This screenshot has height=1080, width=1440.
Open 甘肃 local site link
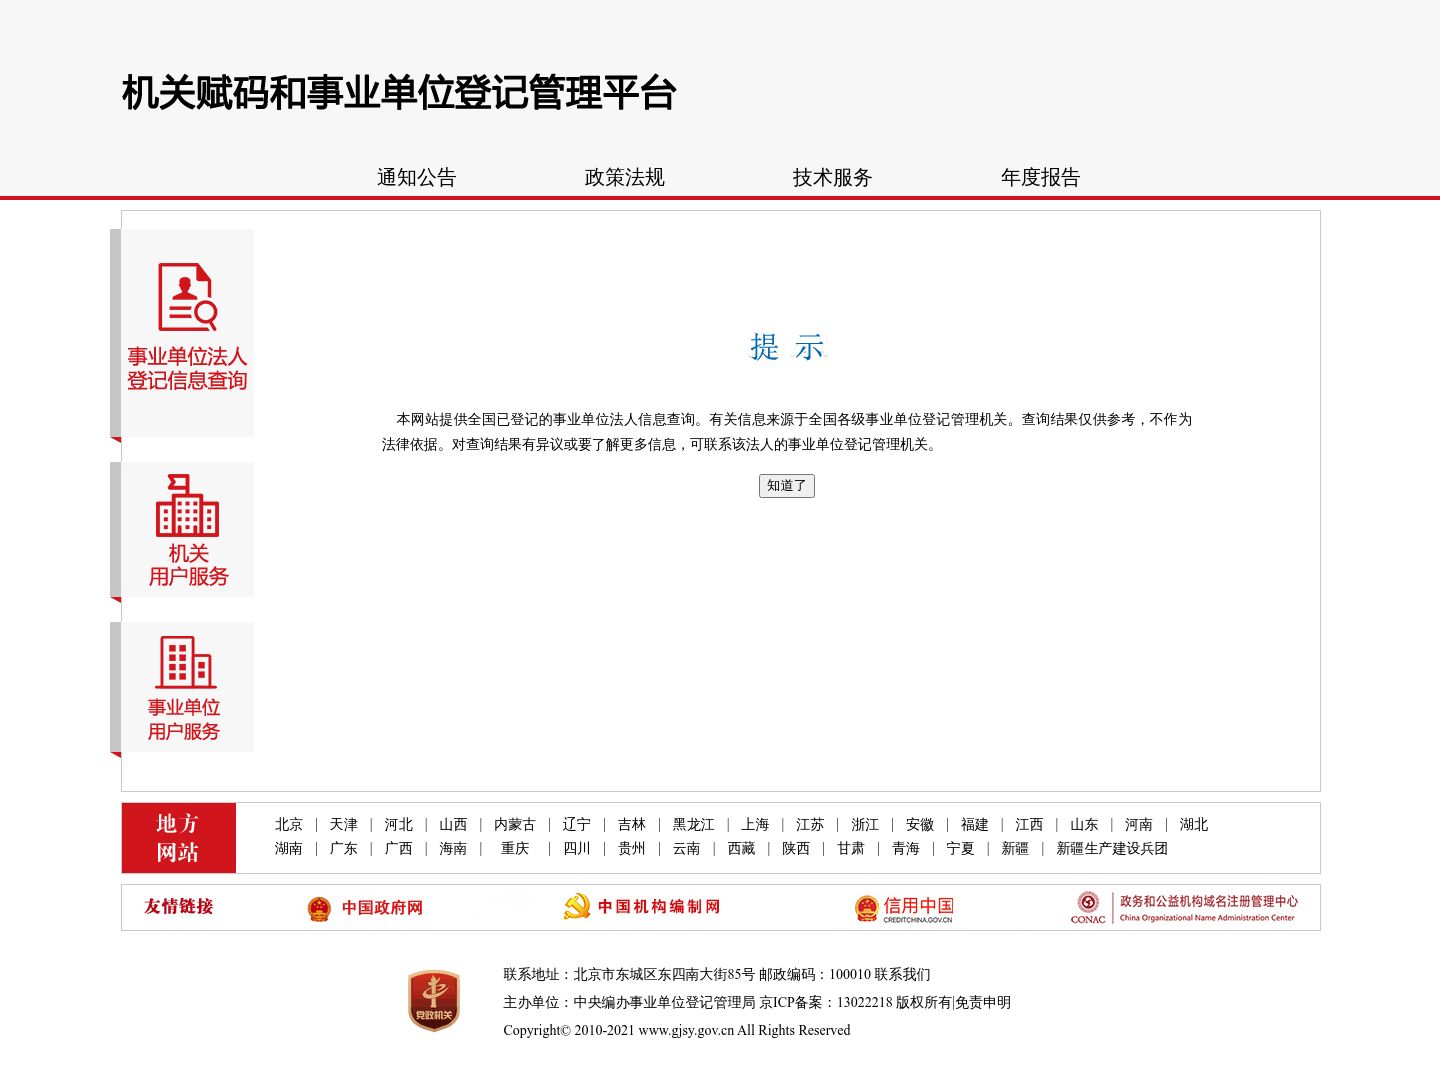tap(851, 849)
